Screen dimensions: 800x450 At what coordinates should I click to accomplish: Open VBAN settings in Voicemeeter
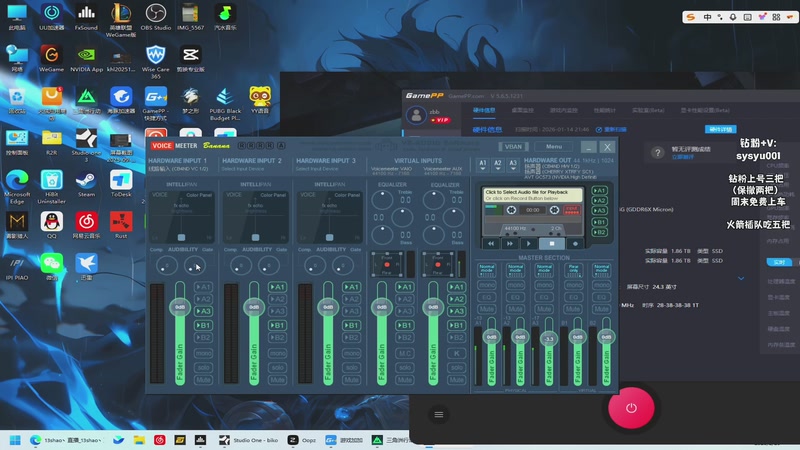pos(513,146)
